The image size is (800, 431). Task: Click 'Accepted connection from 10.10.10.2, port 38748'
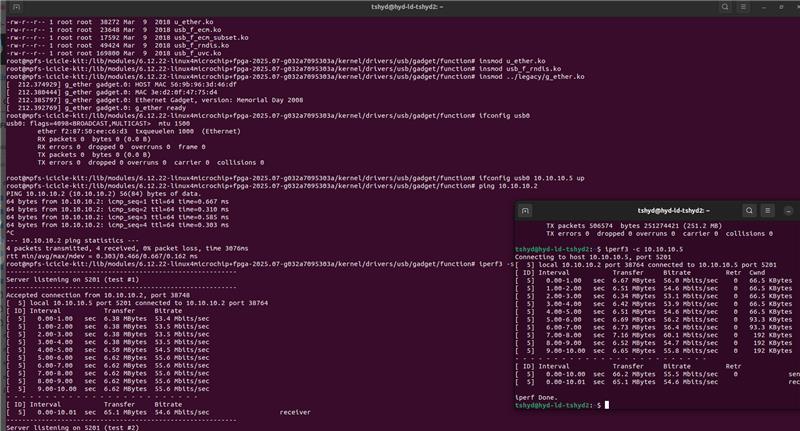point(98,295)
